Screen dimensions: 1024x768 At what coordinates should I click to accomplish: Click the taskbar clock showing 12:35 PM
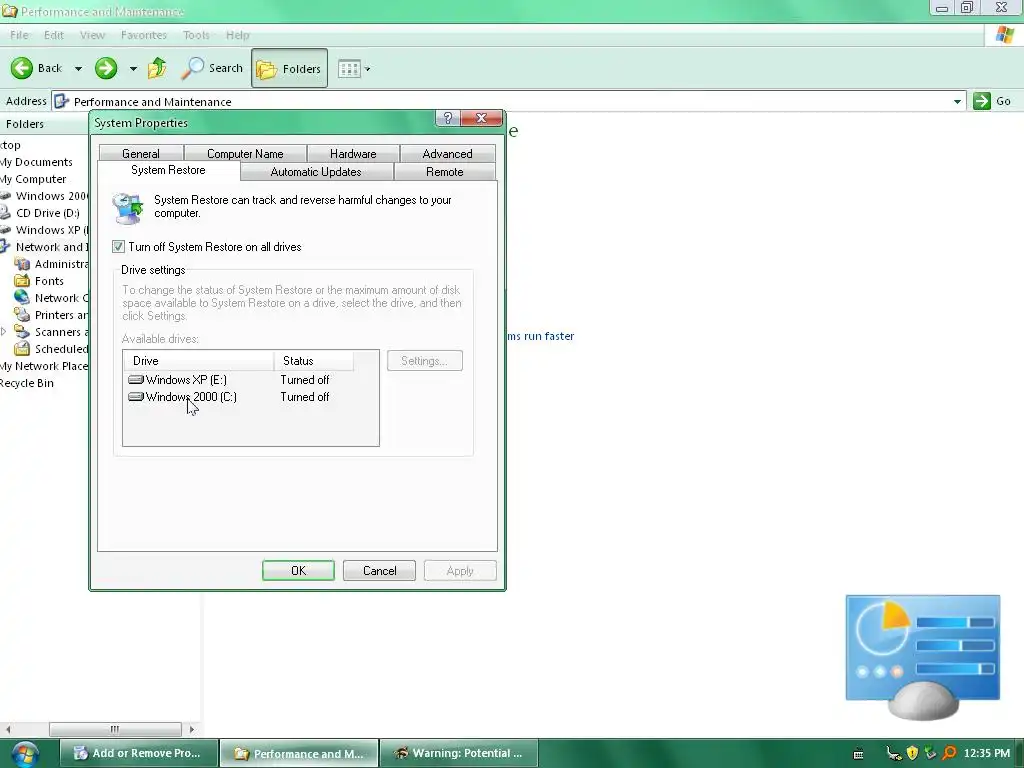[x=987, y=754]
